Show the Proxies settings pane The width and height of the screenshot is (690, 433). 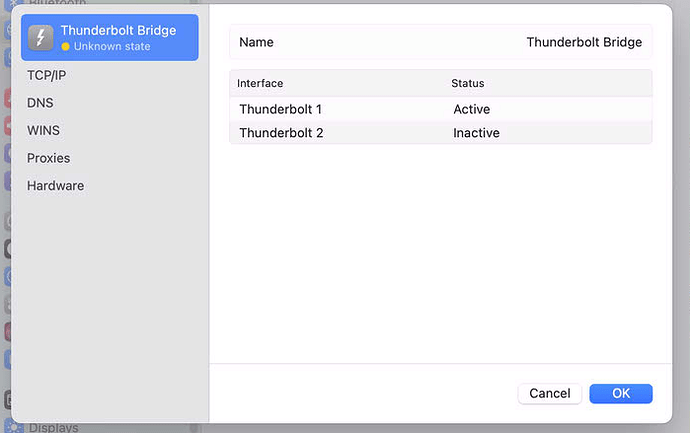pyautogui.click(x=48, y=158)
